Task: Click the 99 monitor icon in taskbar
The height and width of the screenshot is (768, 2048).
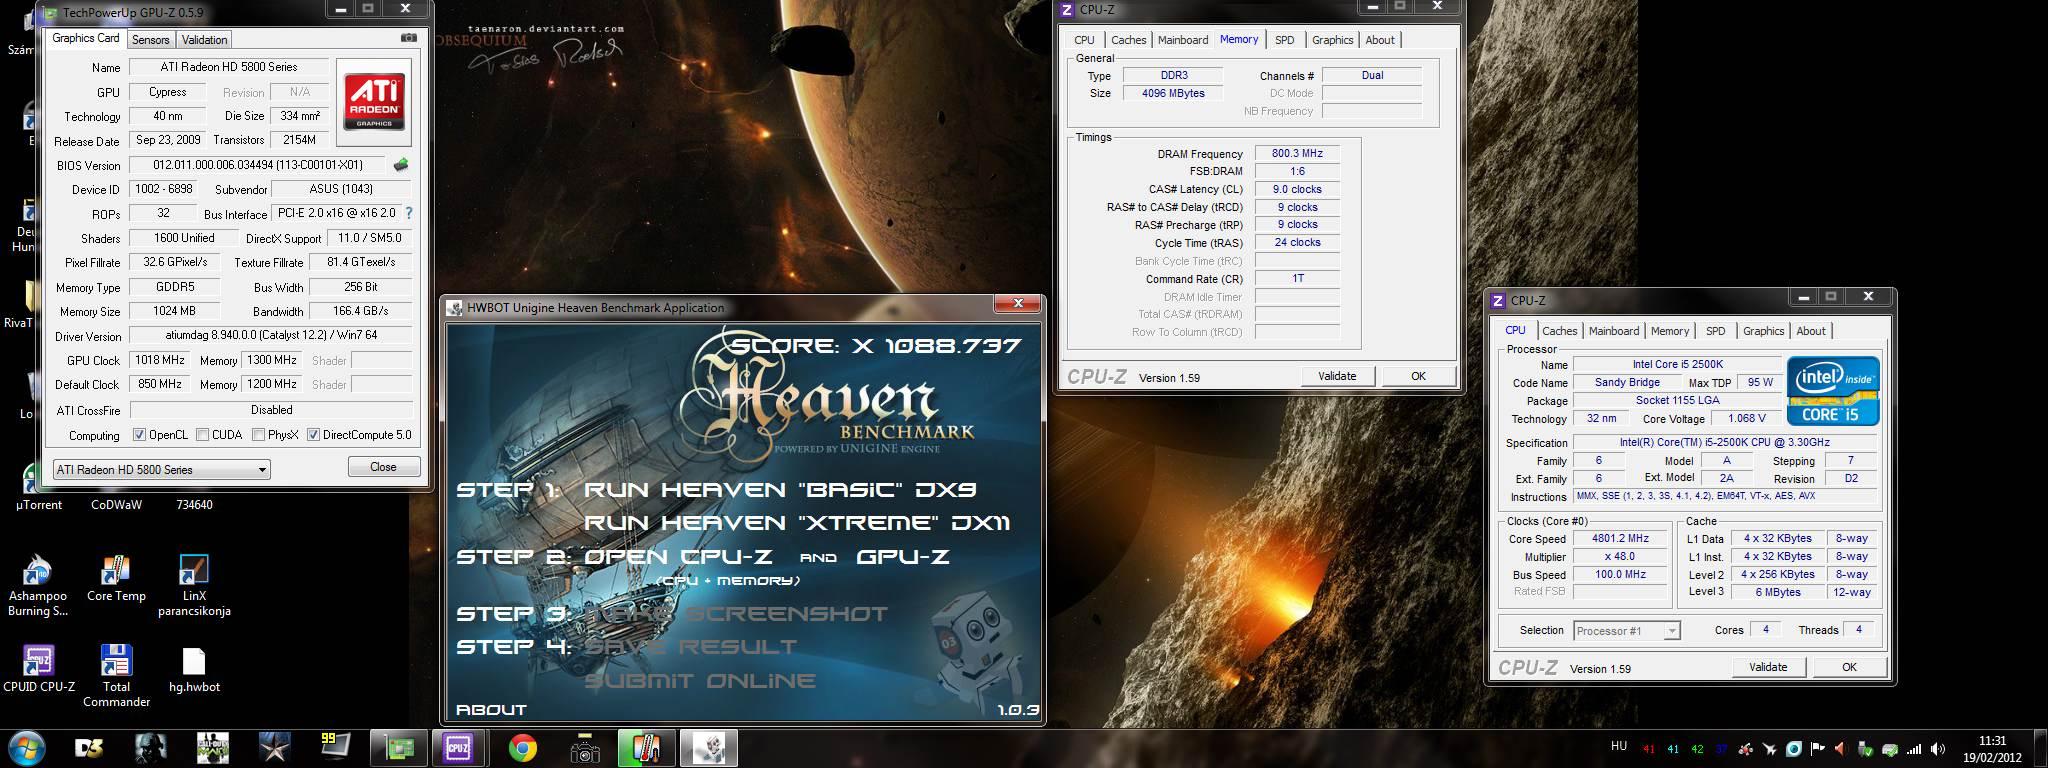Action: click(334, 747)
